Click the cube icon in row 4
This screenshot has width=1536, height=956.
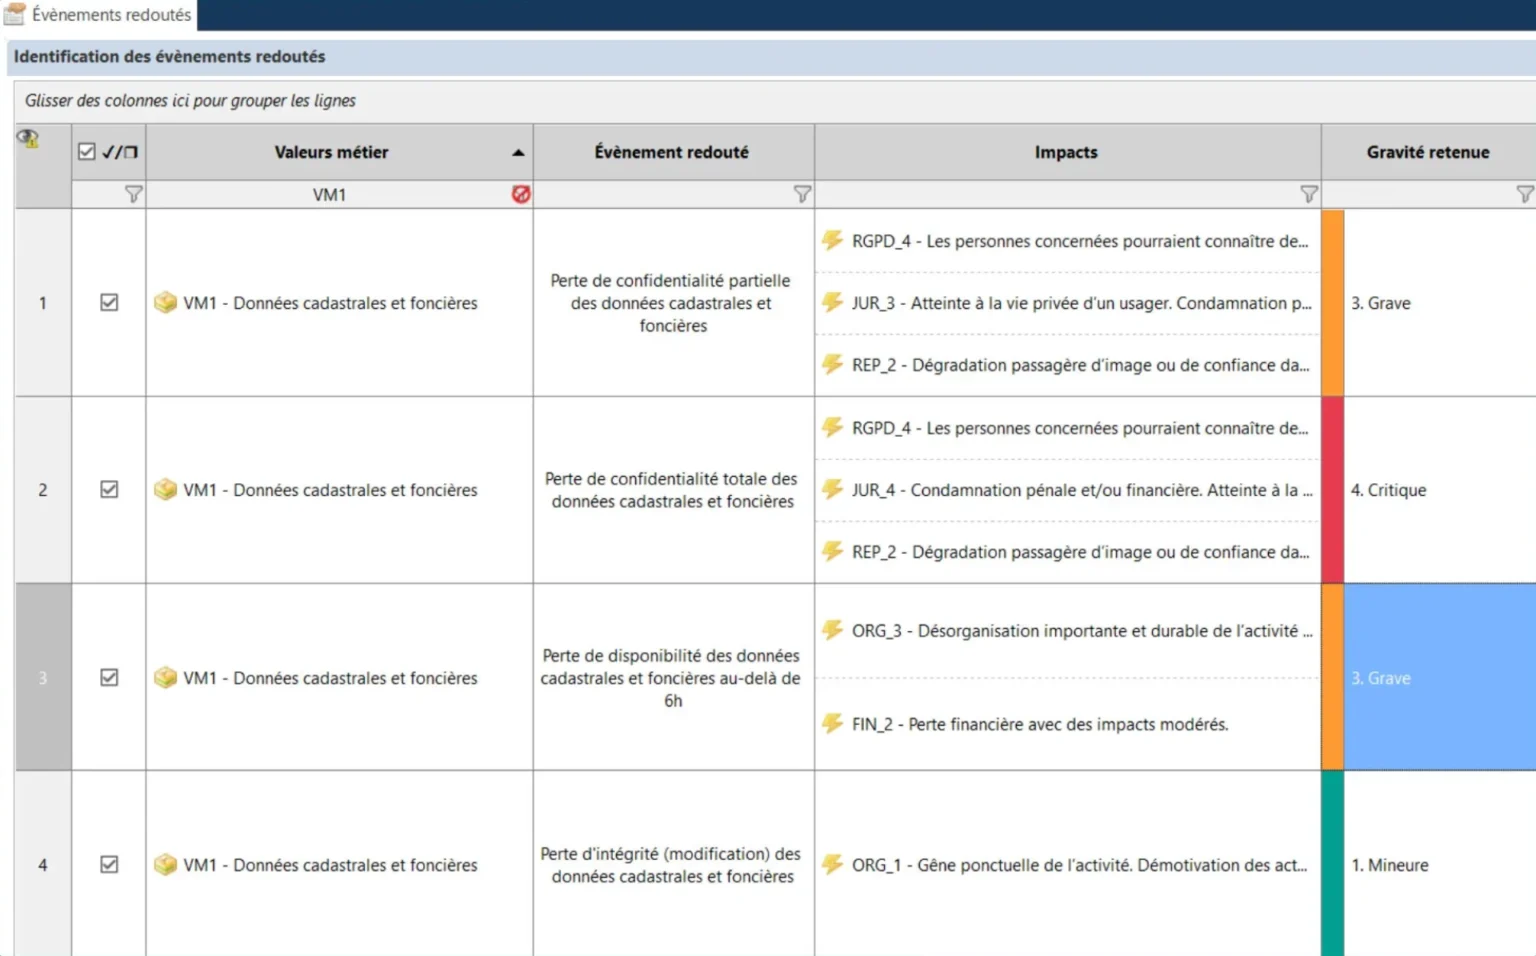coord(166,864)
